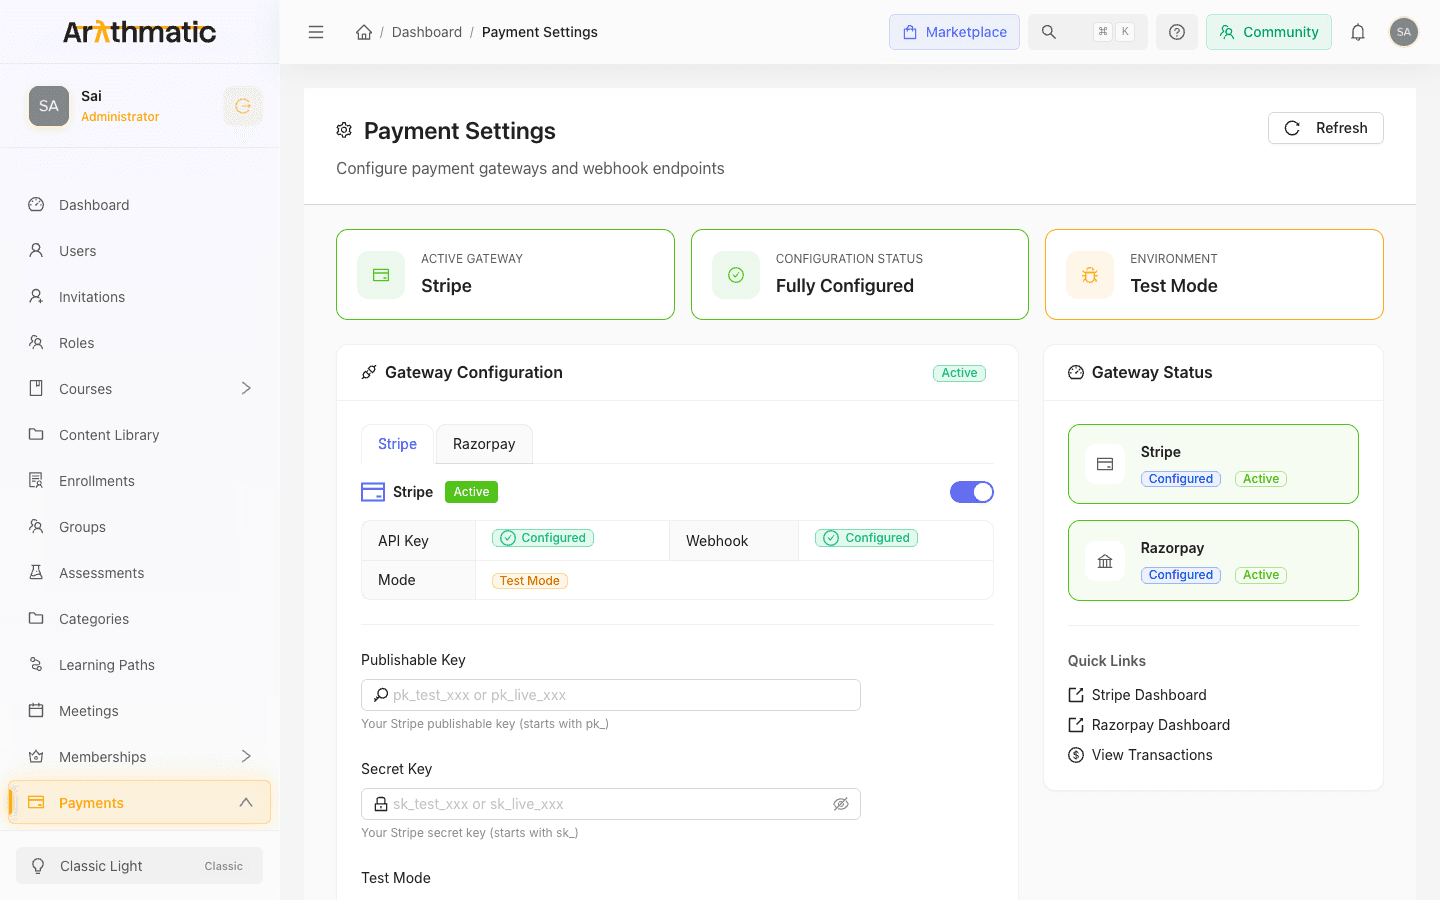
Task: Click the Learning Paths route icon
Action: tap(36, 664)
